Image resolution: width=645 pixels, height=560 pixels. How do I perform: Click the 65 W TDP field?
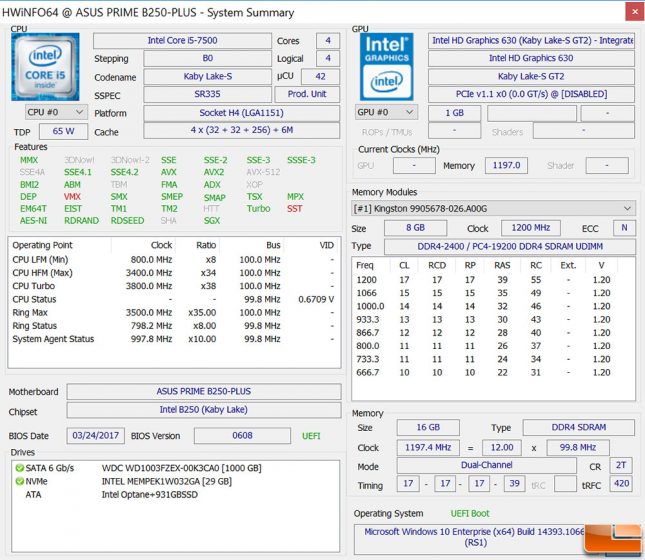63,132
